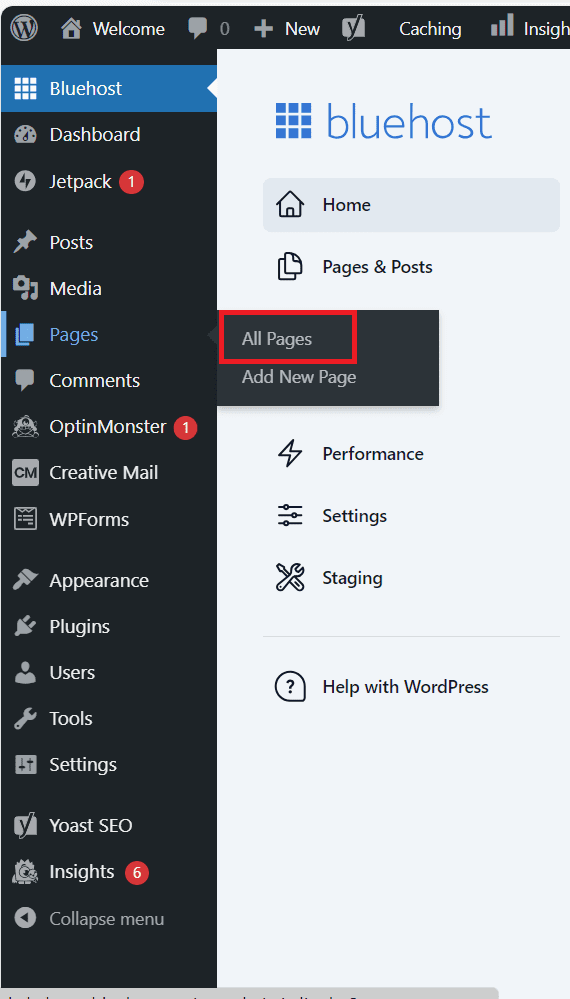The image size is (570, 999).
Task: Click the documents icon beside Pages & Posts
Action: [x=290, y=267]
